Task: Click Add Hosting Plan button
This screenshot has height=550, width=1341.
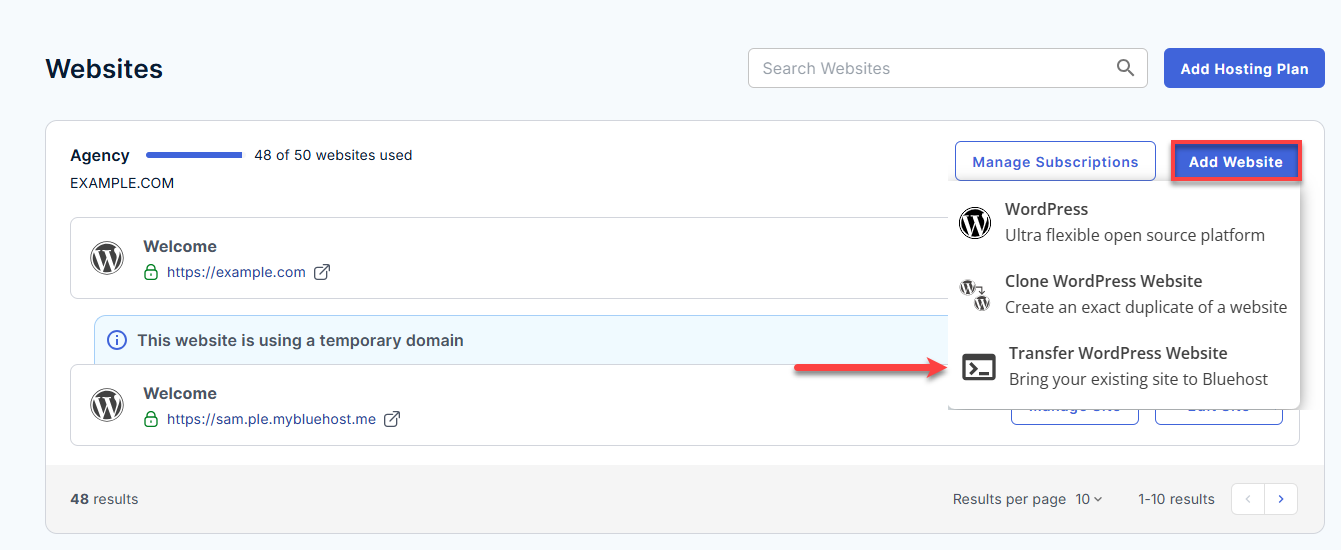Action: [1244, 69]
